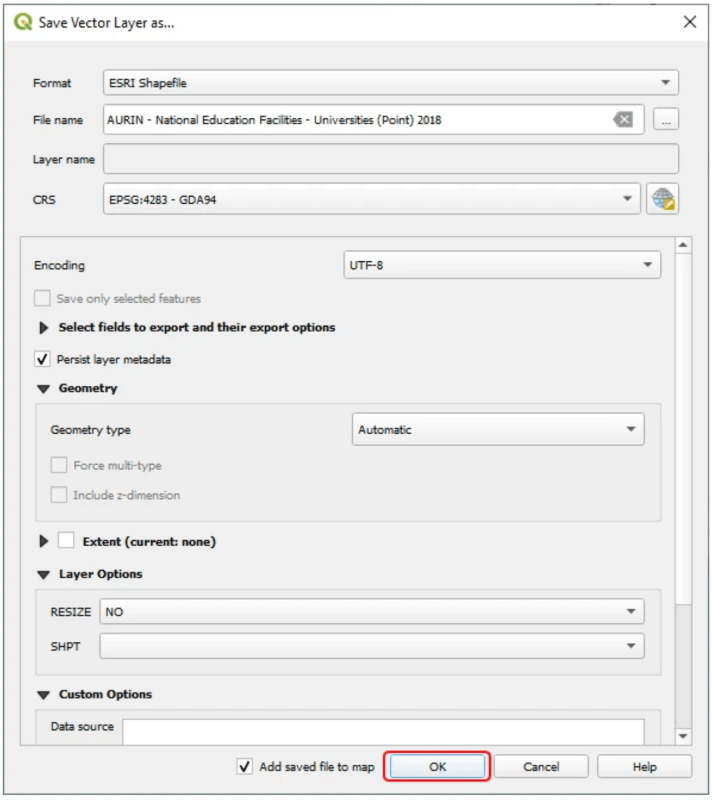The image size is (712, 800).
Task: Click into the Data source input field
Action: (x=383, y=731)
